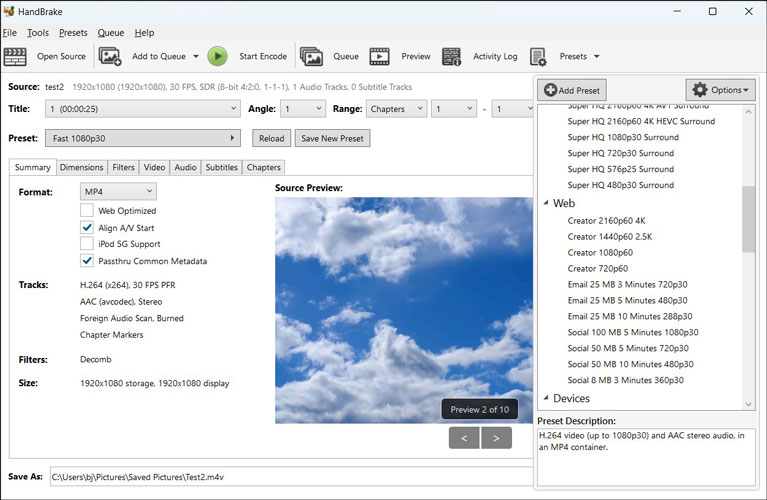Screen dimensions: 767x500
Task: Select Social 8 MB 3 Minutes 360p30
Action: (625, 380)
